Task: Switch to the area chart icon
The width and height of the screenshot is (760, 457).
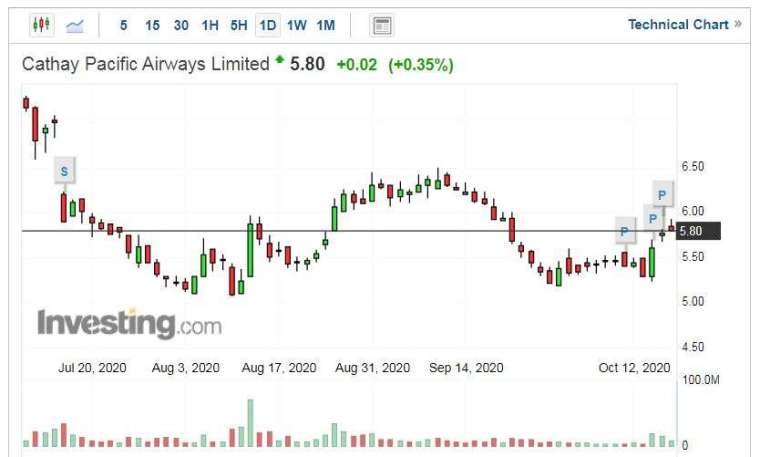Action: [75, 25]
